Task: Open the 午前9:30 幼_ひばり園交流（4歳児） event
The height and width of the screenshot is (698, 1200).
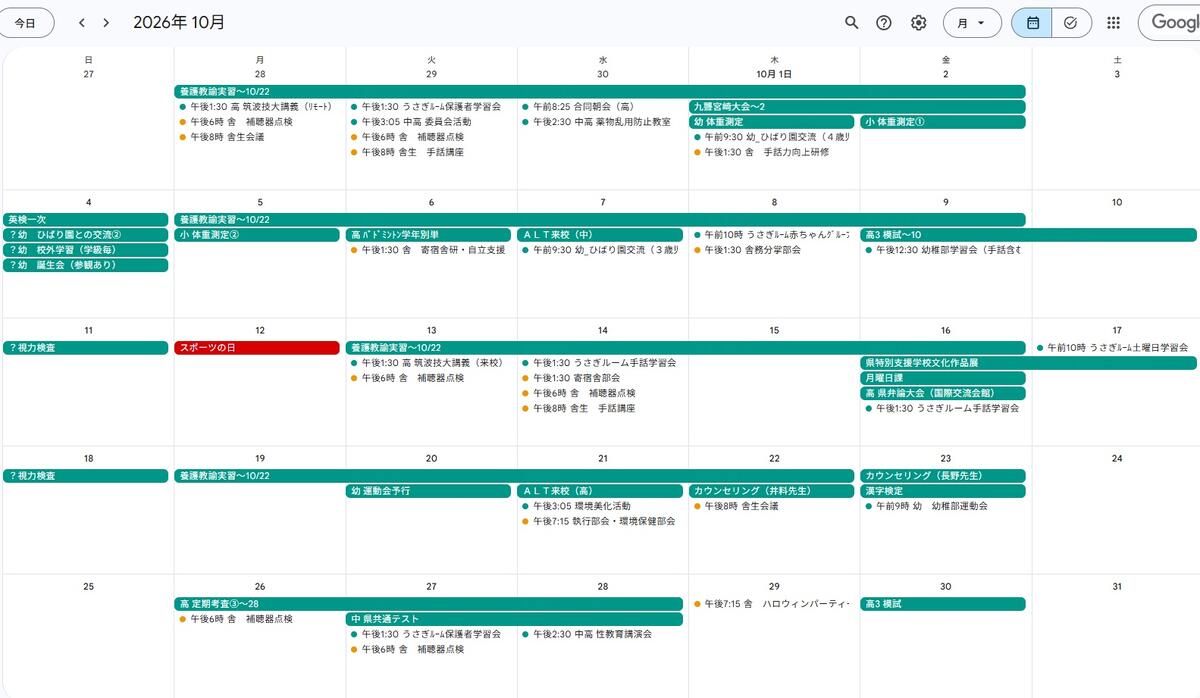Action: pyautogui.click(x=772, y=137)
